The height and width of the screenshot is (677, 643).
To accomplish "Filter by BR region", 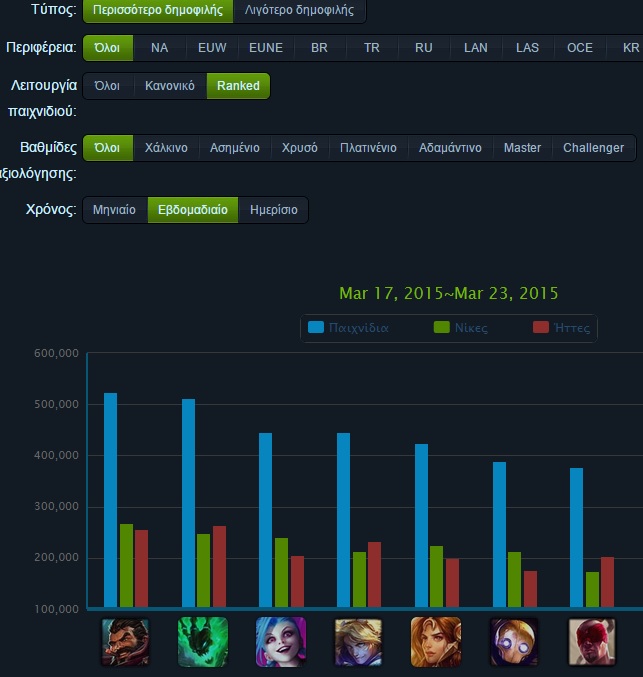I will coord(320,47).
